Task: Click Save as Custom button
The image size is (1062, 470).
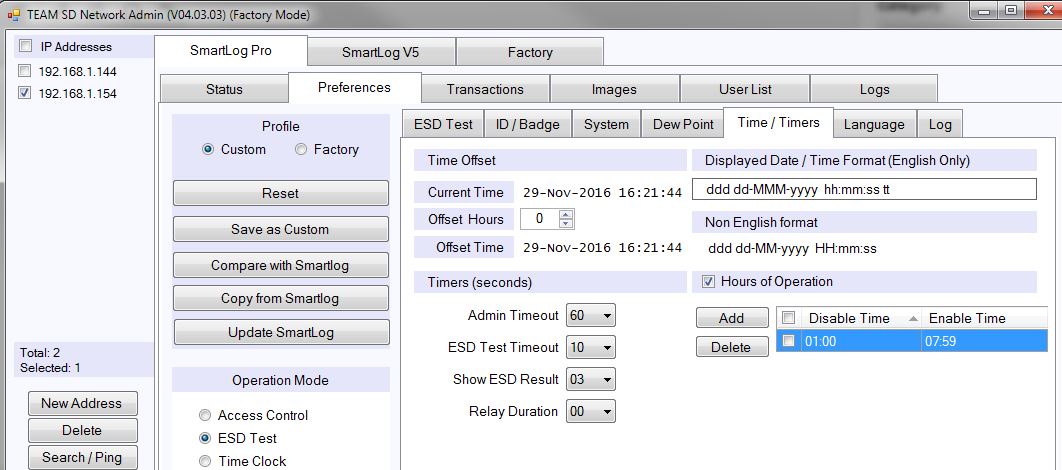Action: tap(280, 229)
